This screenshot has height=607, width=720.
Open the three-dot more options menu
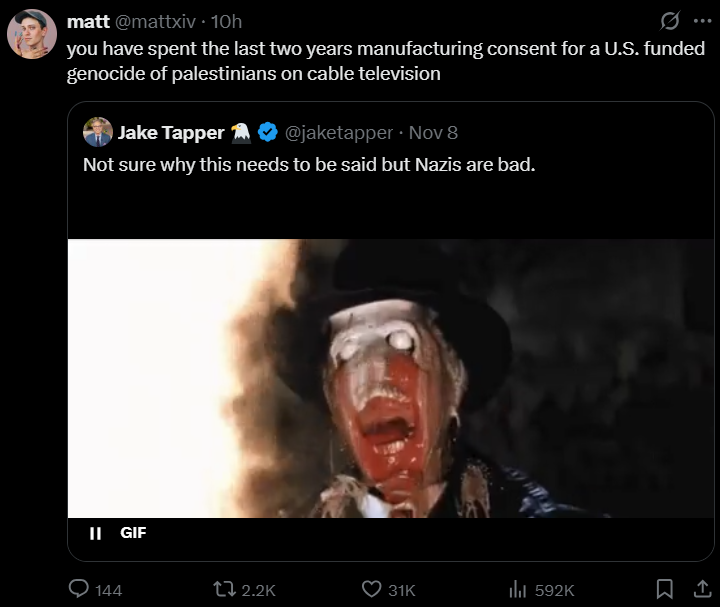coord(701,21)
